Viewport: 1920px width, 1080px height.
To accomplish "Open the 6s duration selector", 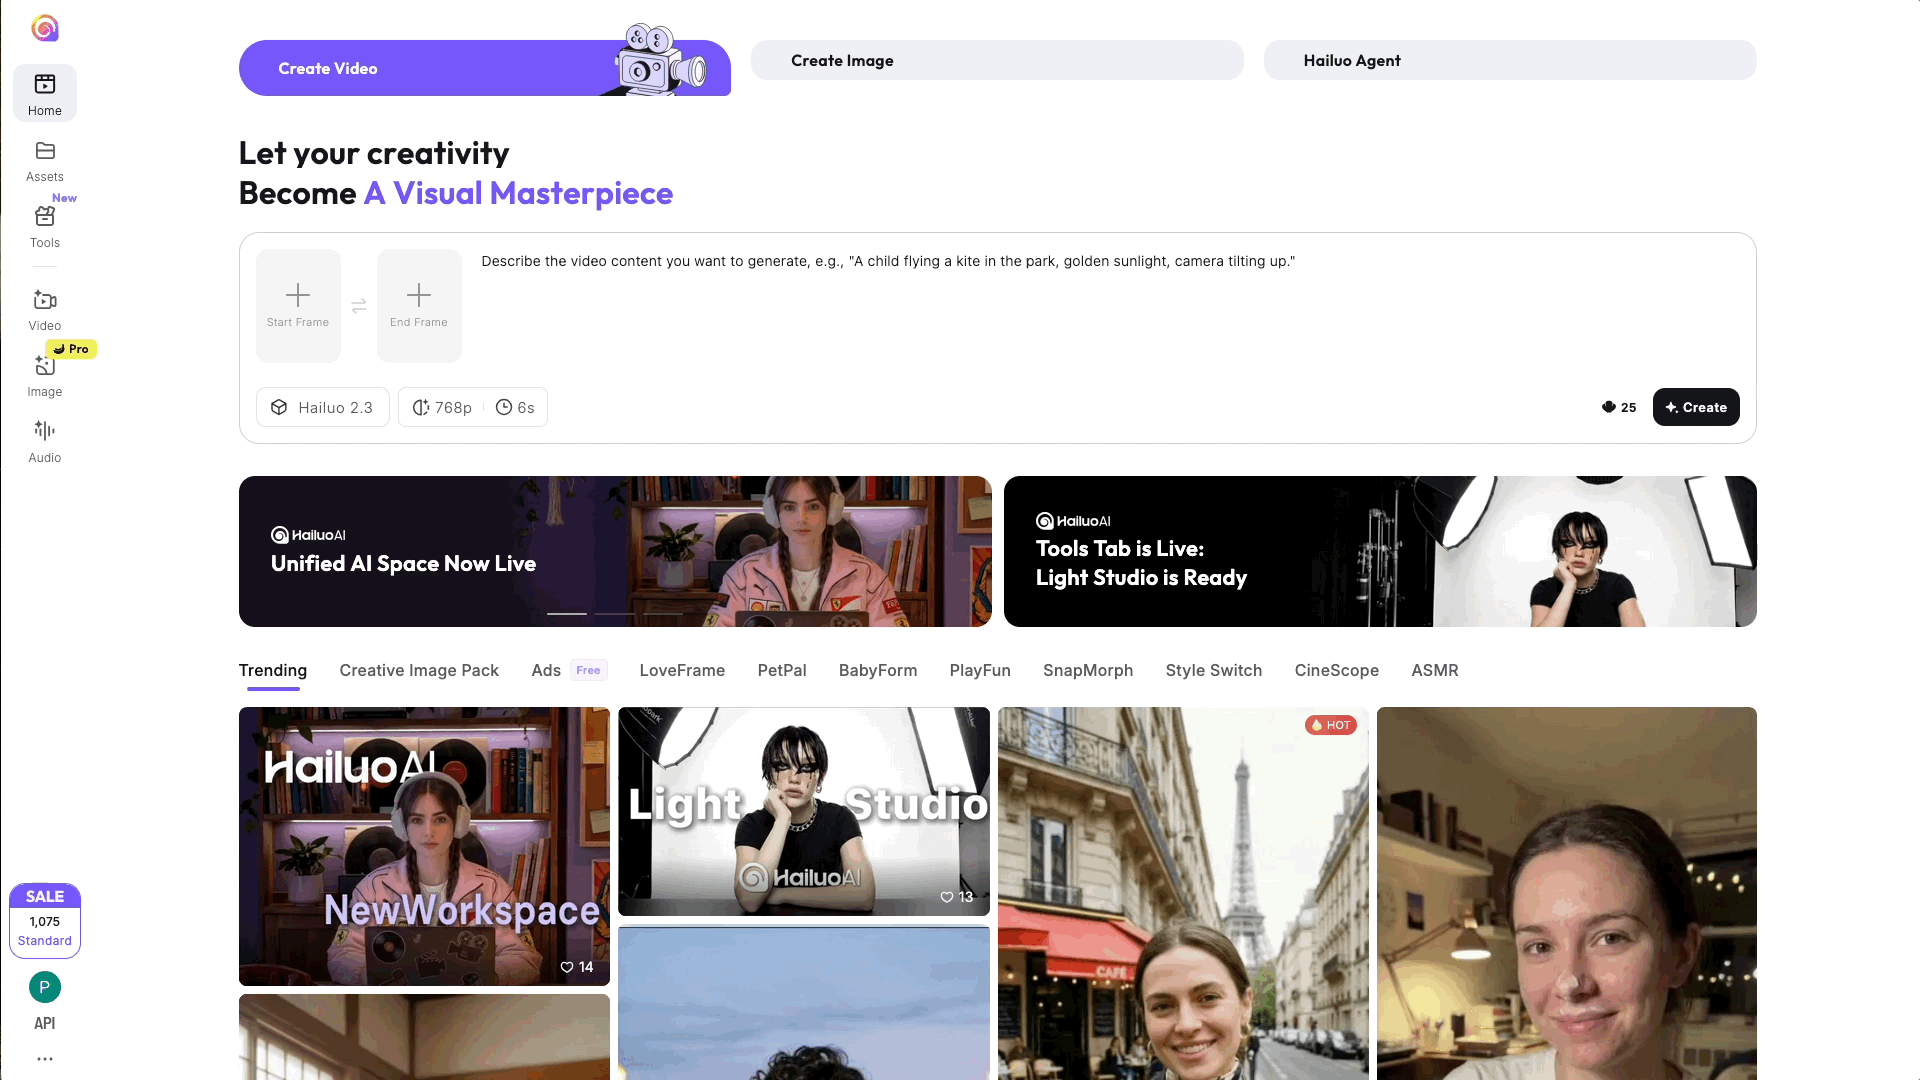I will (x=516, y=407).
